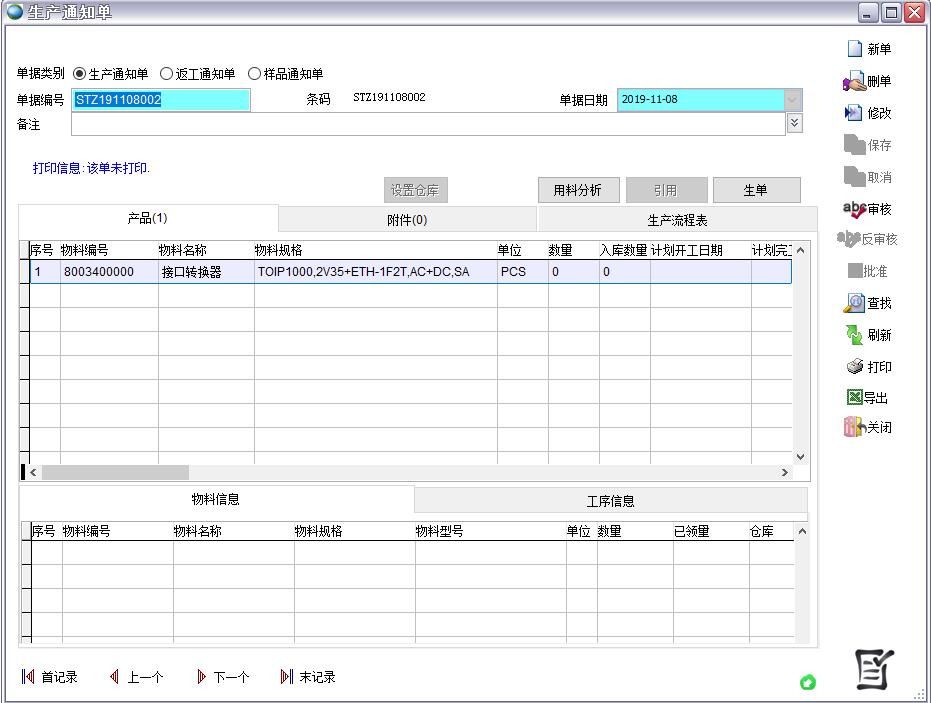Select the 返工通知单 radio button
Screen dimensions: 931x703
pyautogui.click(x=167, y=74)
